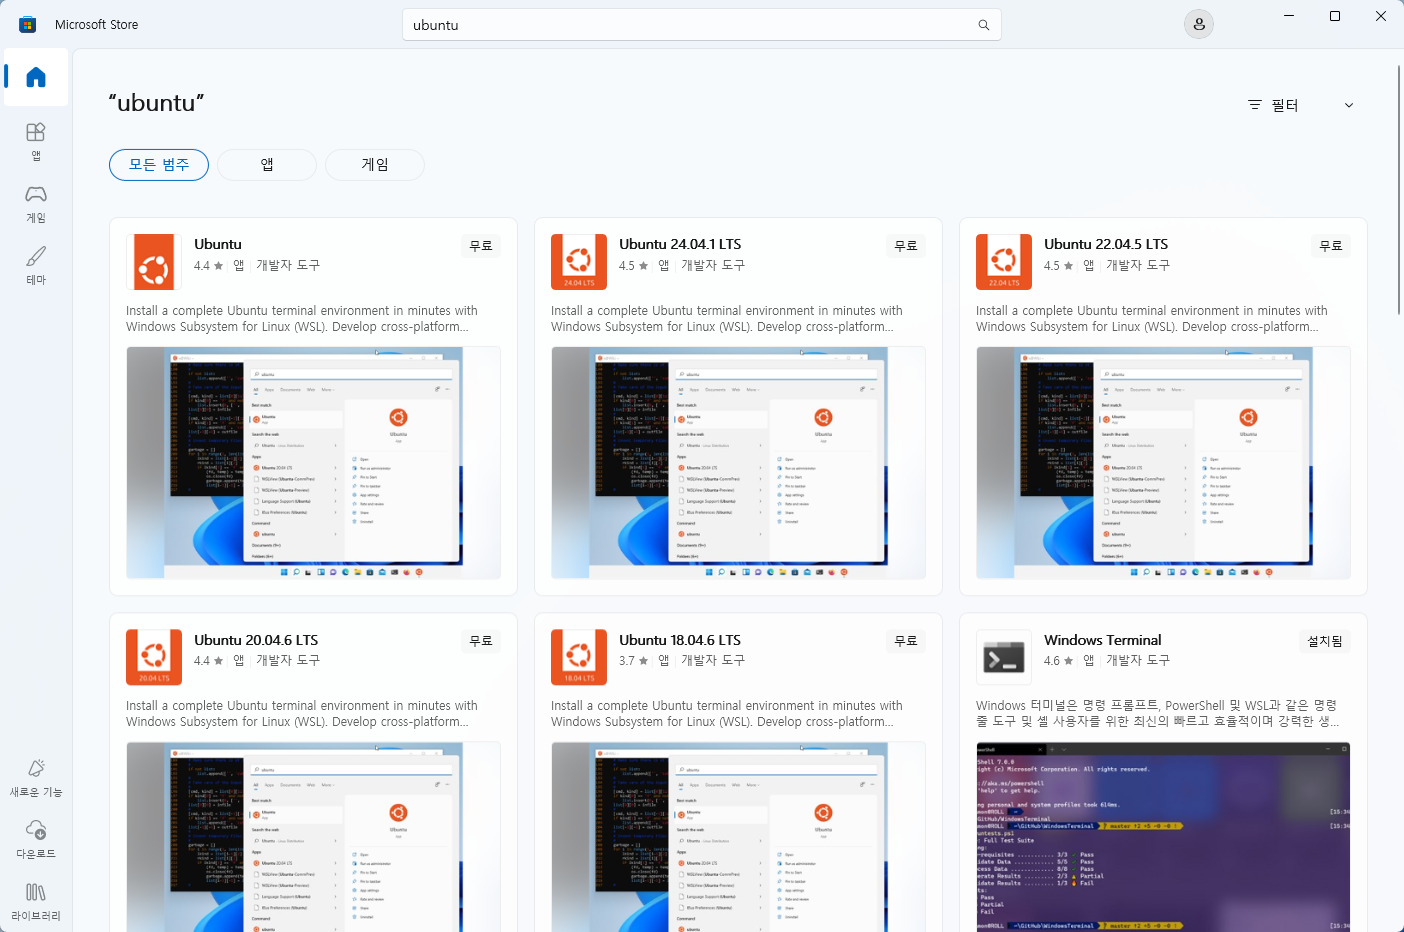Screen dimensions: 1404x932
Task: Click the 무료 button on Ubuntu 24.04.1 LTS
Action: point(906,246)
